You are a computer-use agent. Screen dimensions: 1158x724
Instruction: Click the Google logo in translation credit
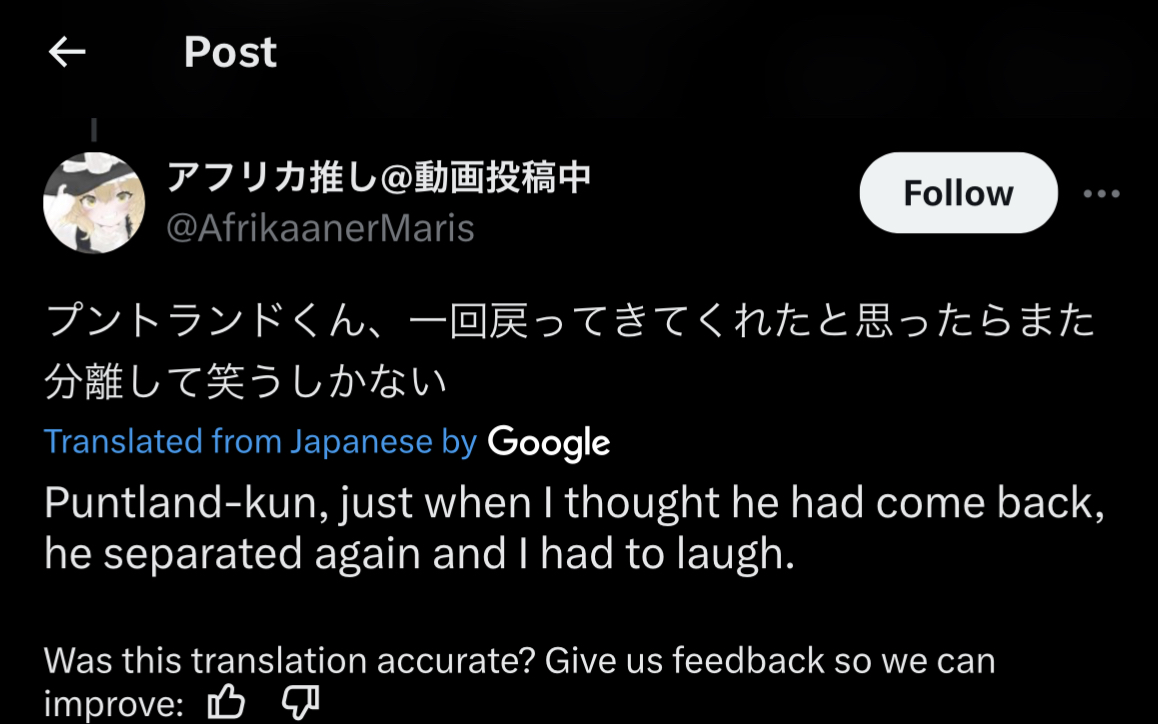pyautogui.click(x=549, y=443)
